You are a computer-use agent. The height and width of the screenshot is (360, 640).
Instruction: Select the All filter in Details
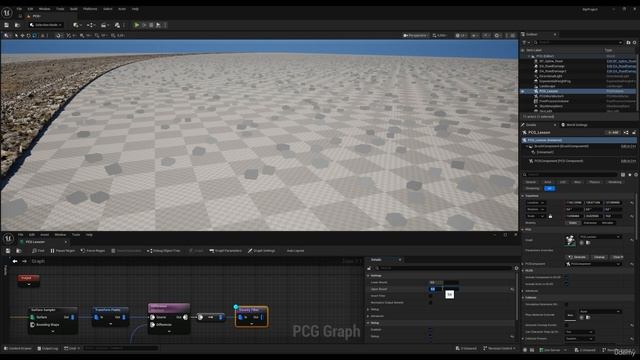click(x=550, y=189)
